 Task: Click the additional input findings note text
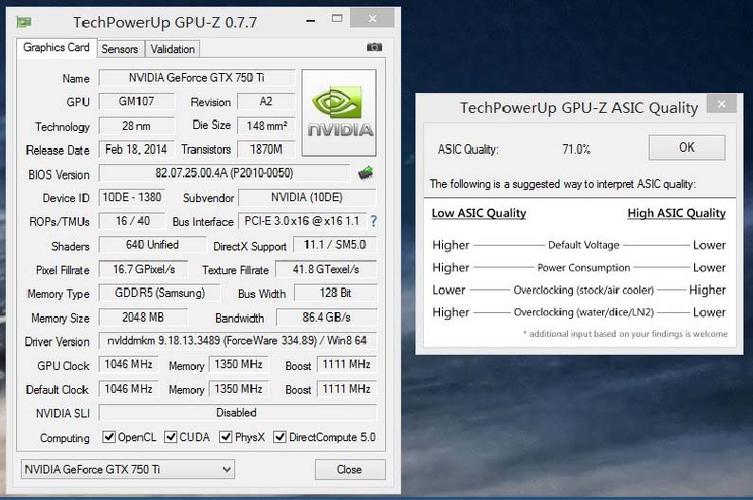[x=625, y=334]
